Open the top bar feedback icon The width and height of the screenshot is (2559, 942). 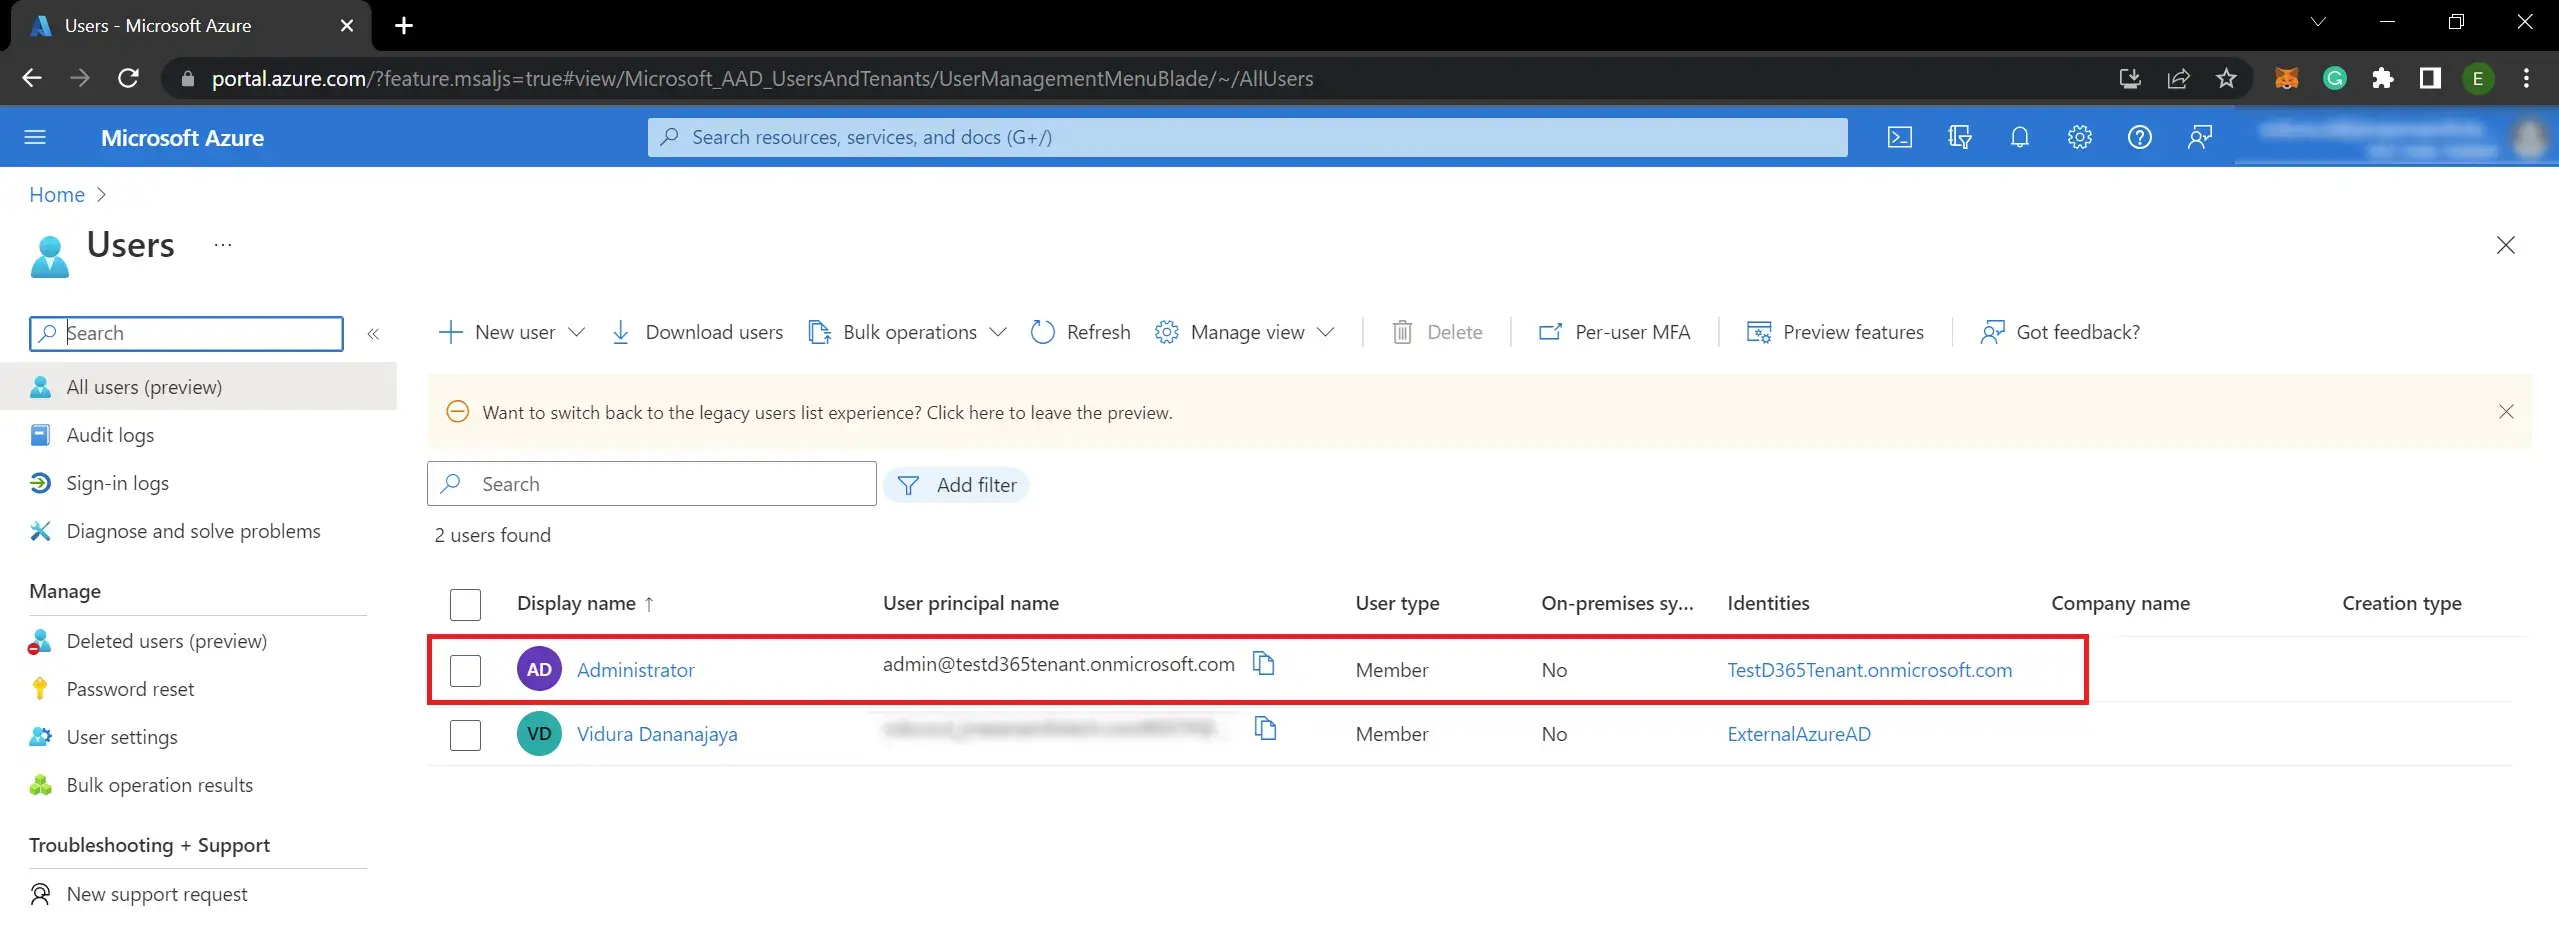2199,137
